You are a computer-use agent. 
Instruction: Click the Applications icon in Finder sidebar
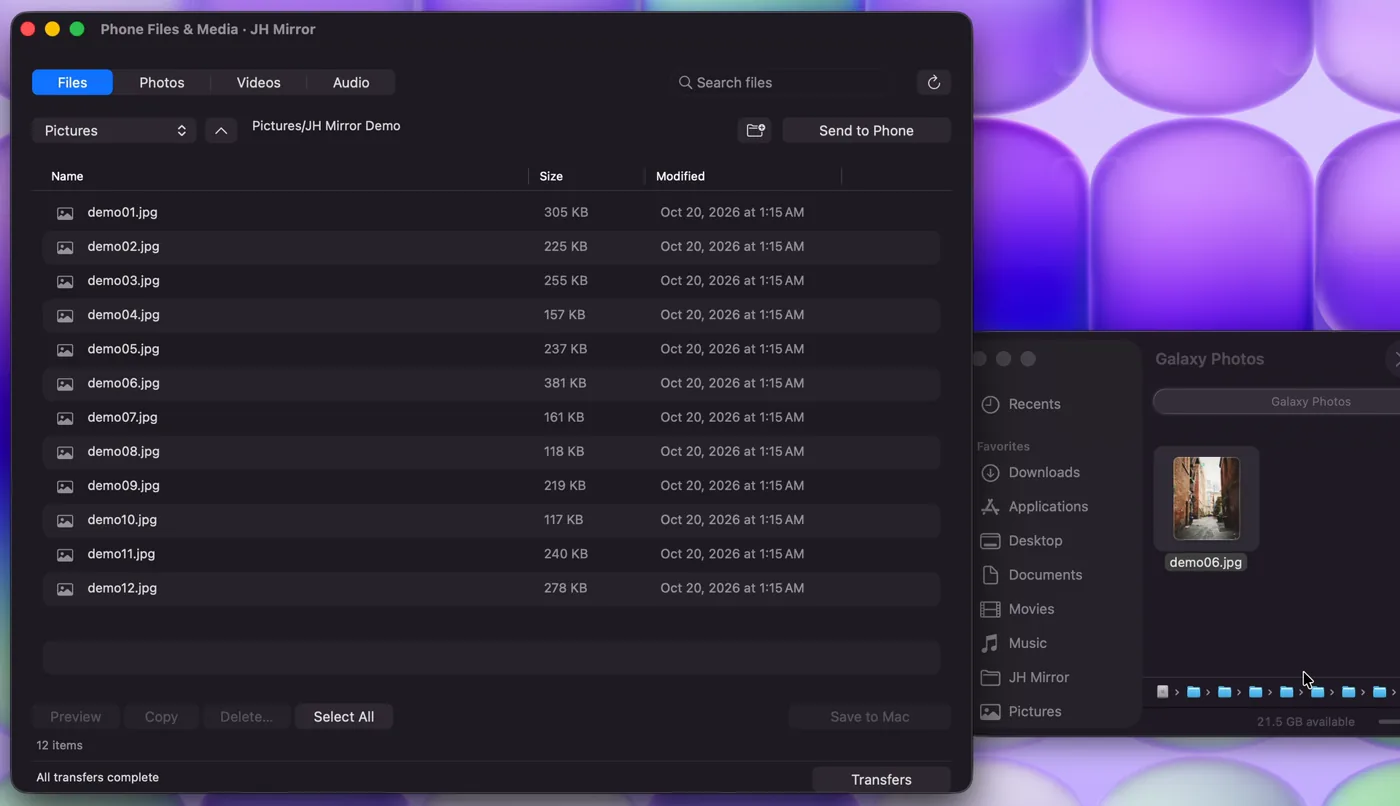pyautogui.click(x=990, y=507)
